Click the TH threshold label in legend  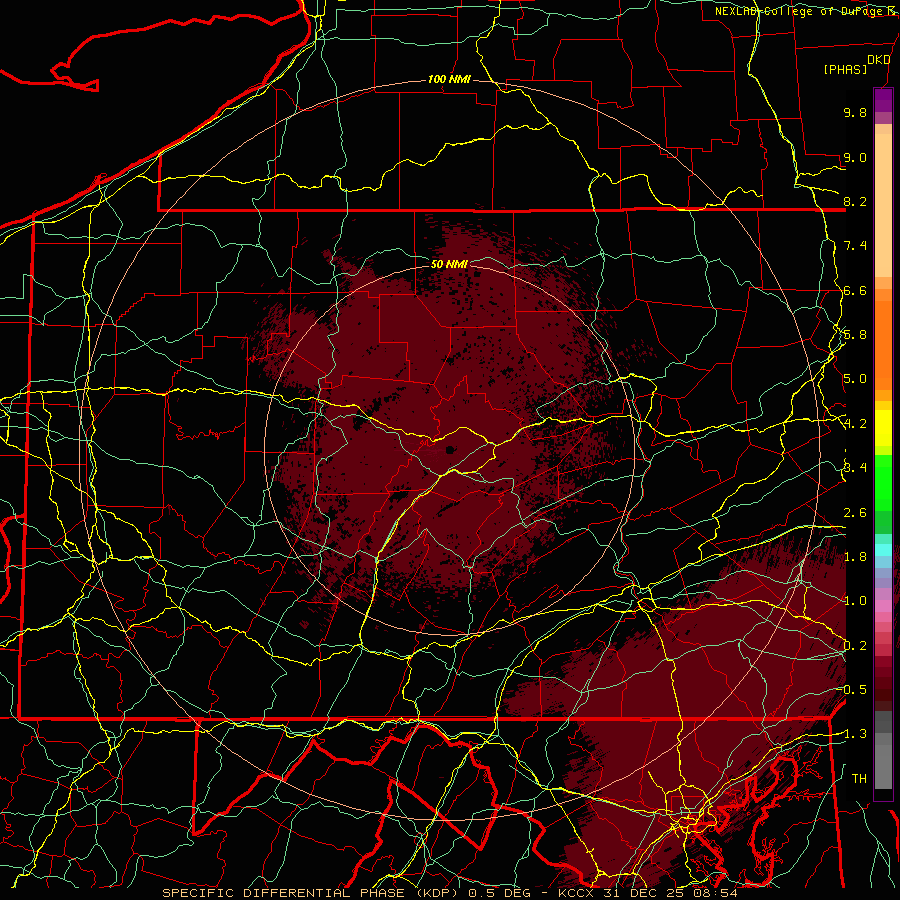[x=859, y=779]
